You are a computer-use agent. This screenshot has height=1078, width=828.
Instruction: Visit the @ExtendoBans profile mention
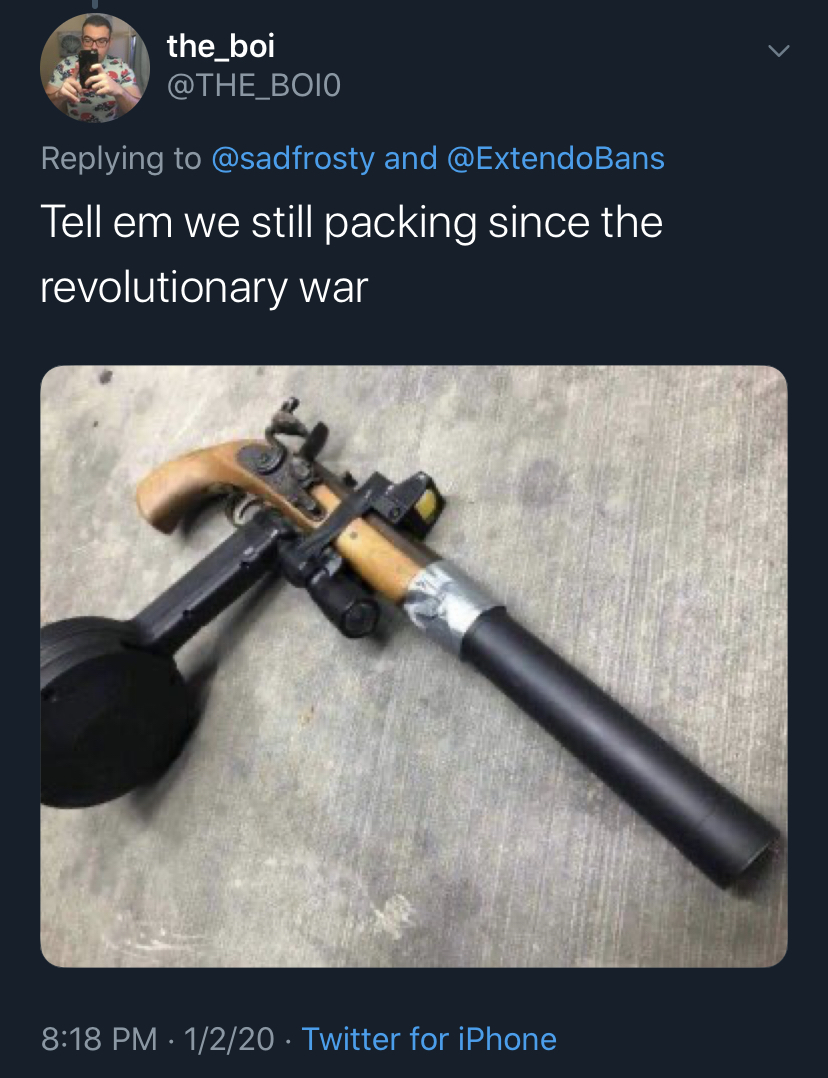coord(556,158)
